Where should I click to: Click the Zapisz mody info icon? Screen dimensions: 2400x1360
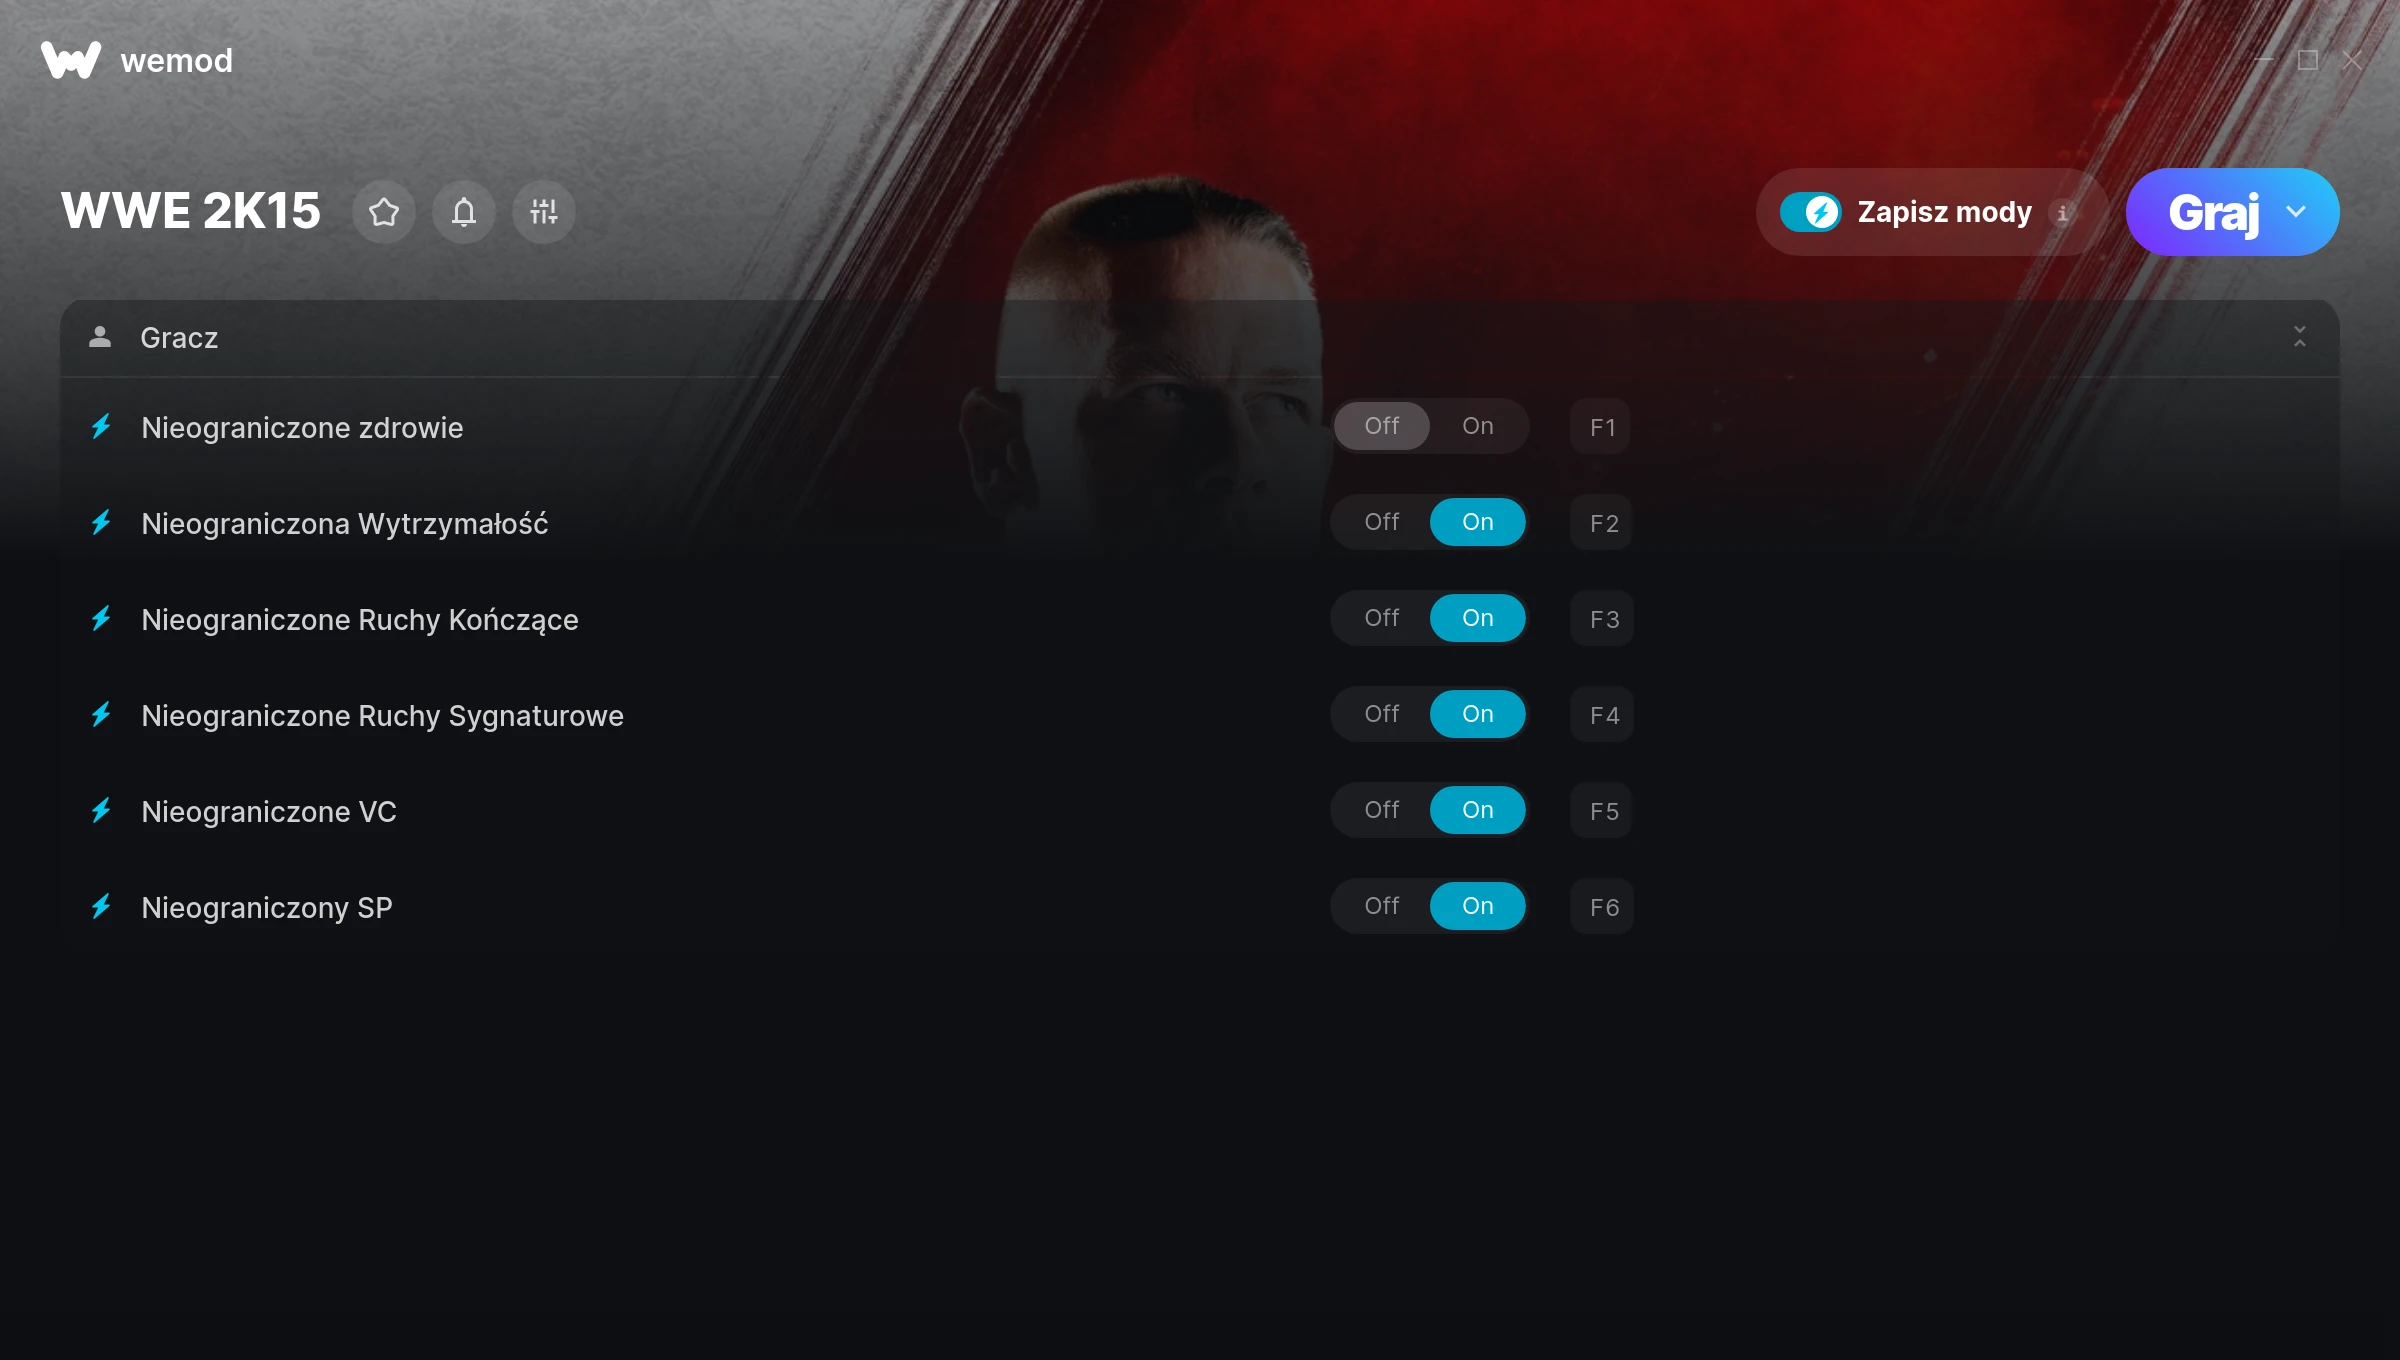coord(2063,213)
